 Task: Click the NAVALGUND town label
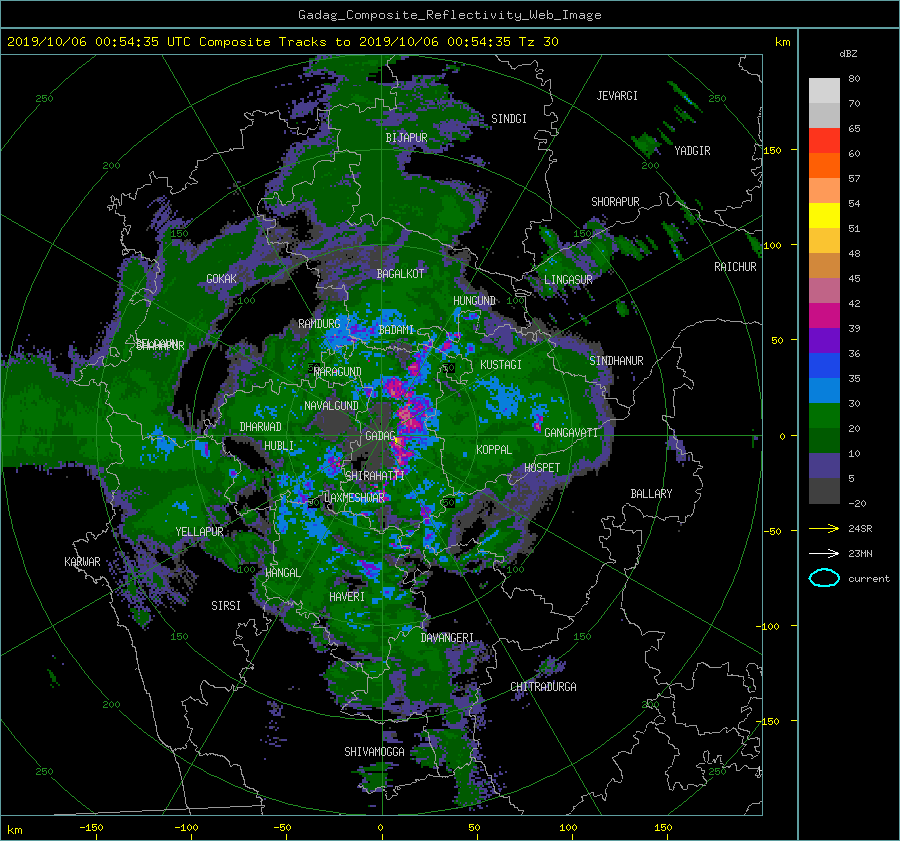(331, 405)
